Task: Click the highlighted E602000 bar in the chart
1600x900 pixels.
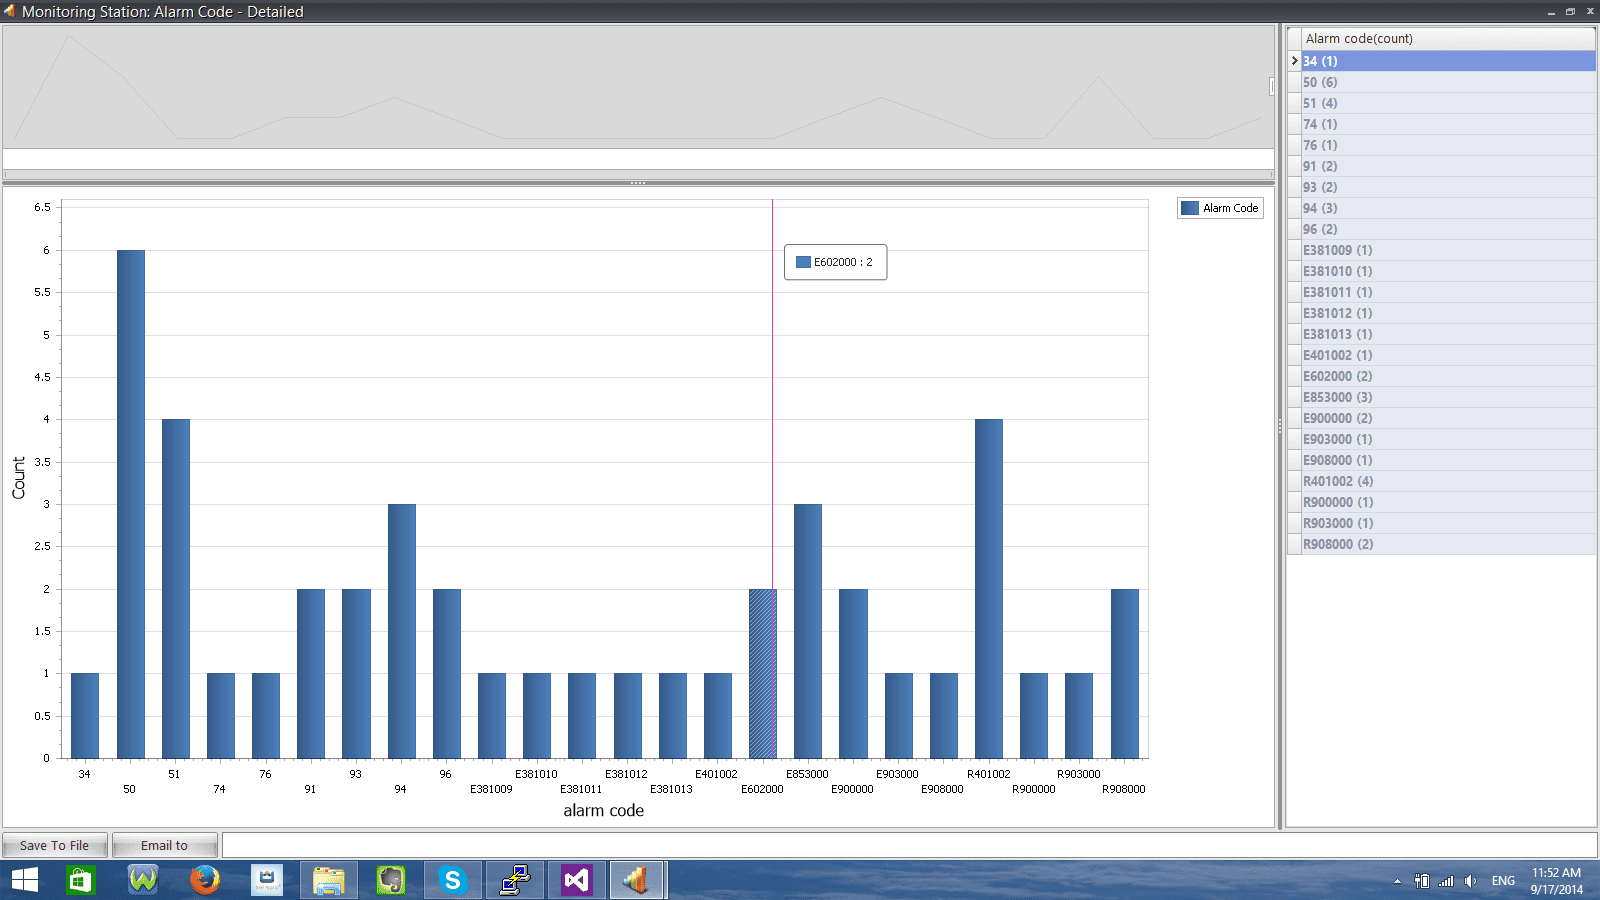Action: (763, 670)
